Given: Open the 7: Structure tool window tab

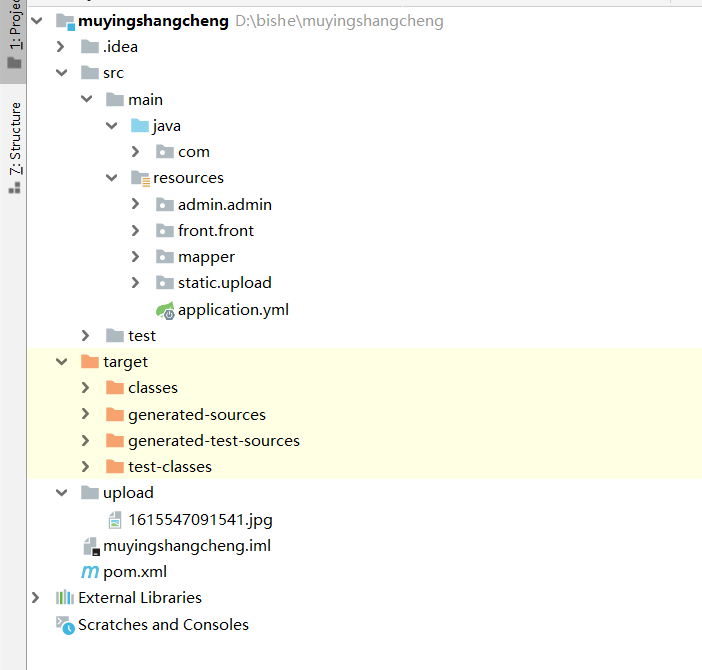Looking at the screenshot, I should coord(14,148).
